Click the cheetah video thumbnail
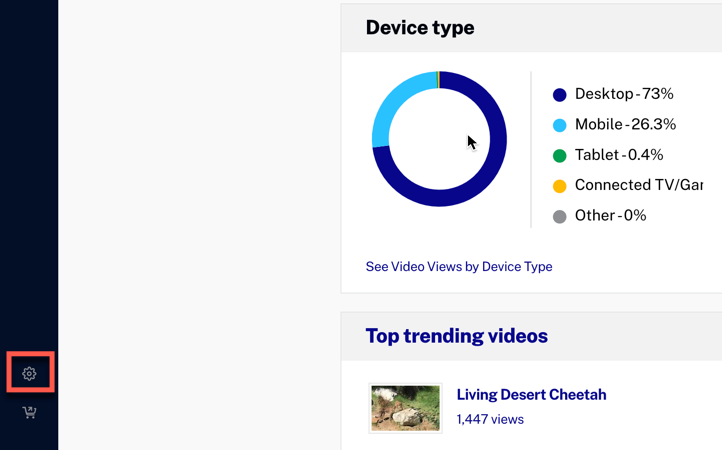The height and width of the screenshot is (450, 722). [406, 408]
